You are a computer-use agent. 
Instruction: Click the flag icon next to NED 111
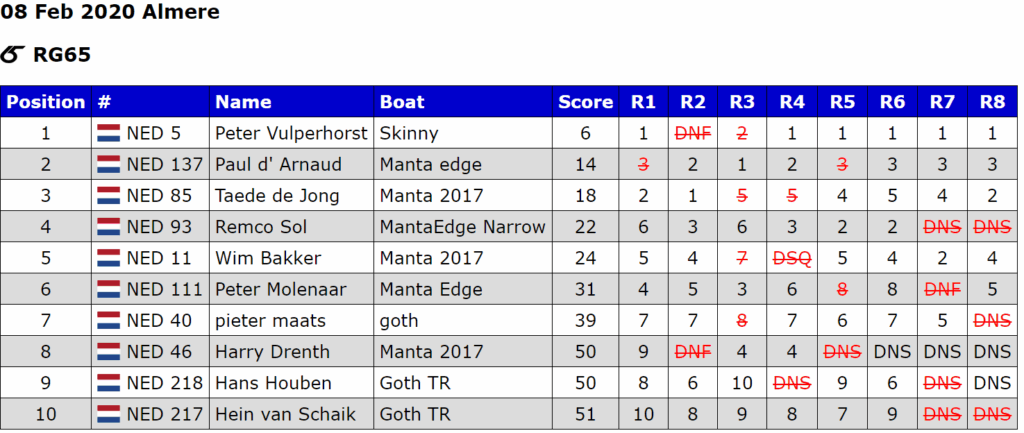(108, 290)
